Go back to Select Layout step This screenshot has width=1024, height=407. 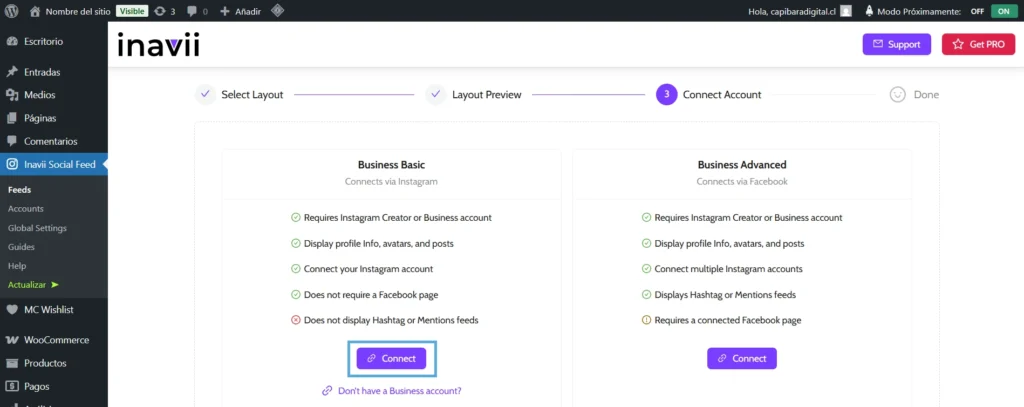pyautogui.click(x=240, y=95)
